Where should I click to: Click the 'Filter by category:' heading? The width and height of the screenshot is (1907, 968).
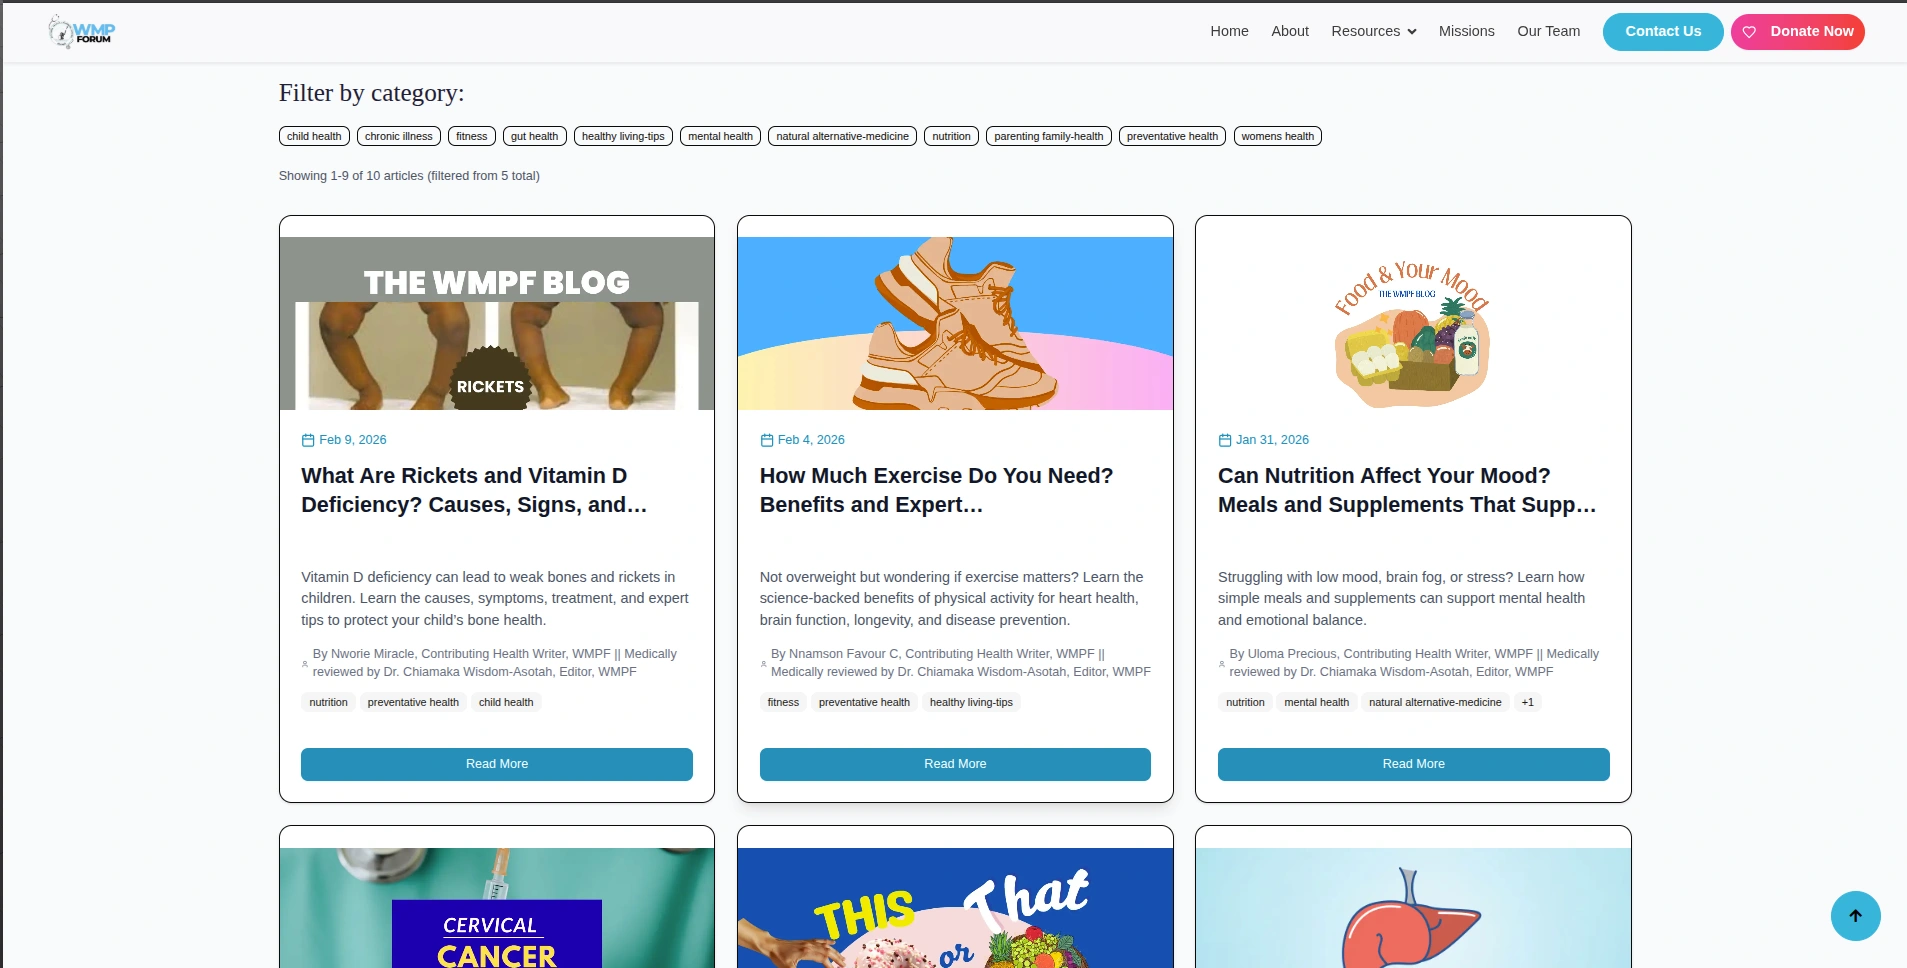click(x=371, y=93)
